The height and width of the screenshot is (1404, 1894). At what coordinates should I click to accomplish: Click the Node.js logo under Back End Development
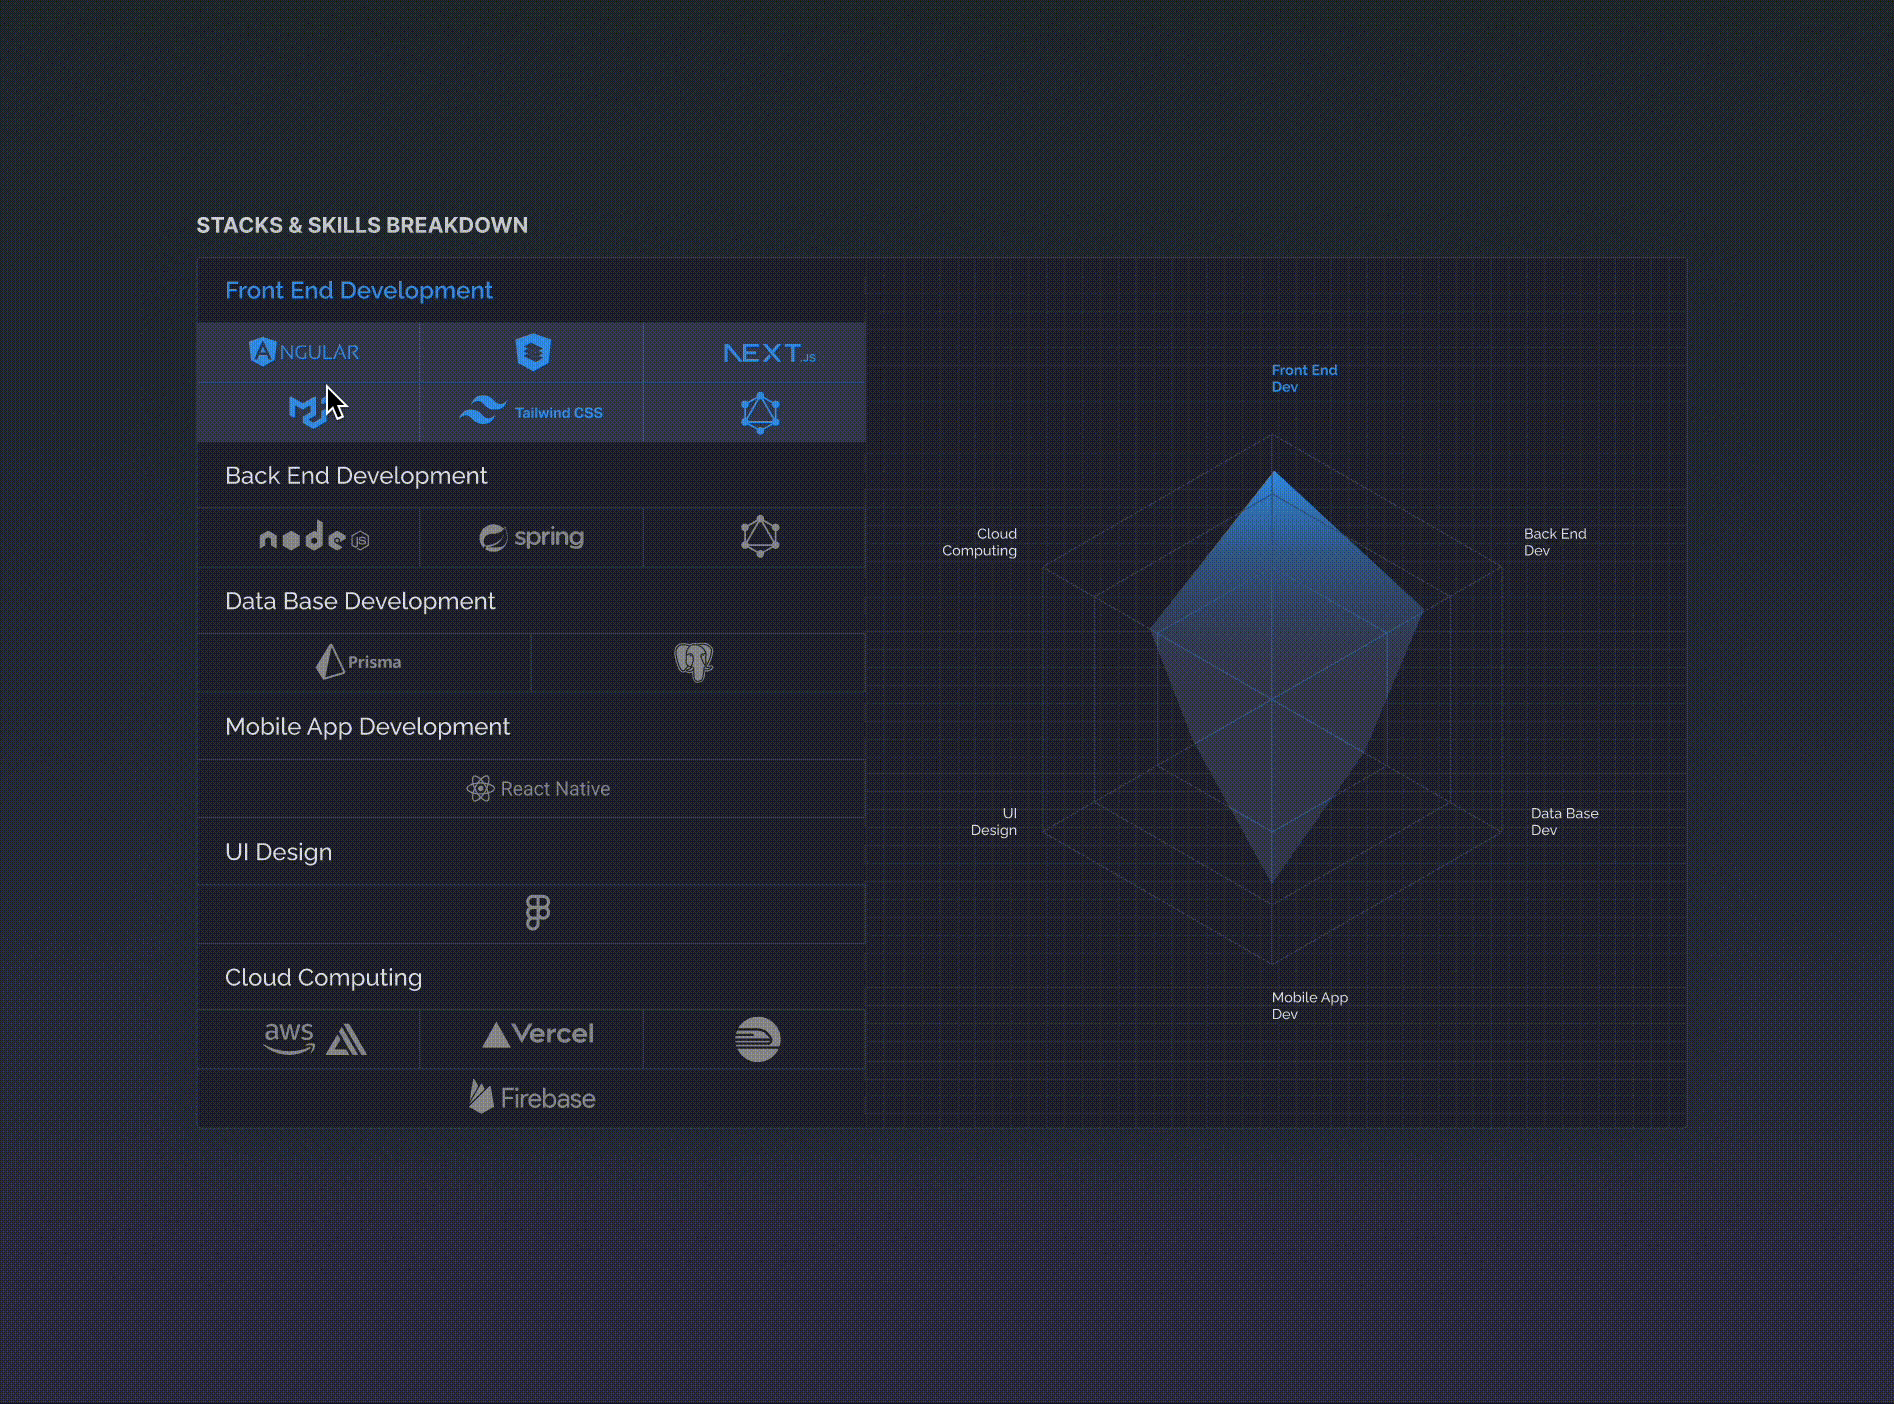[313, 537]
